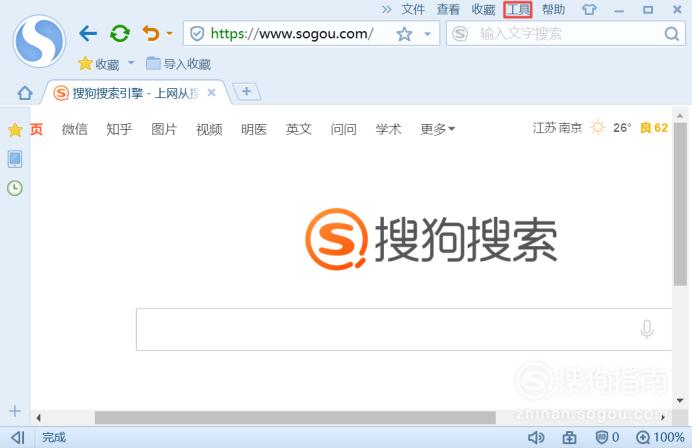Open the undo arrow's dropdown list
692x448 pixels.
(x=169, y=34)
